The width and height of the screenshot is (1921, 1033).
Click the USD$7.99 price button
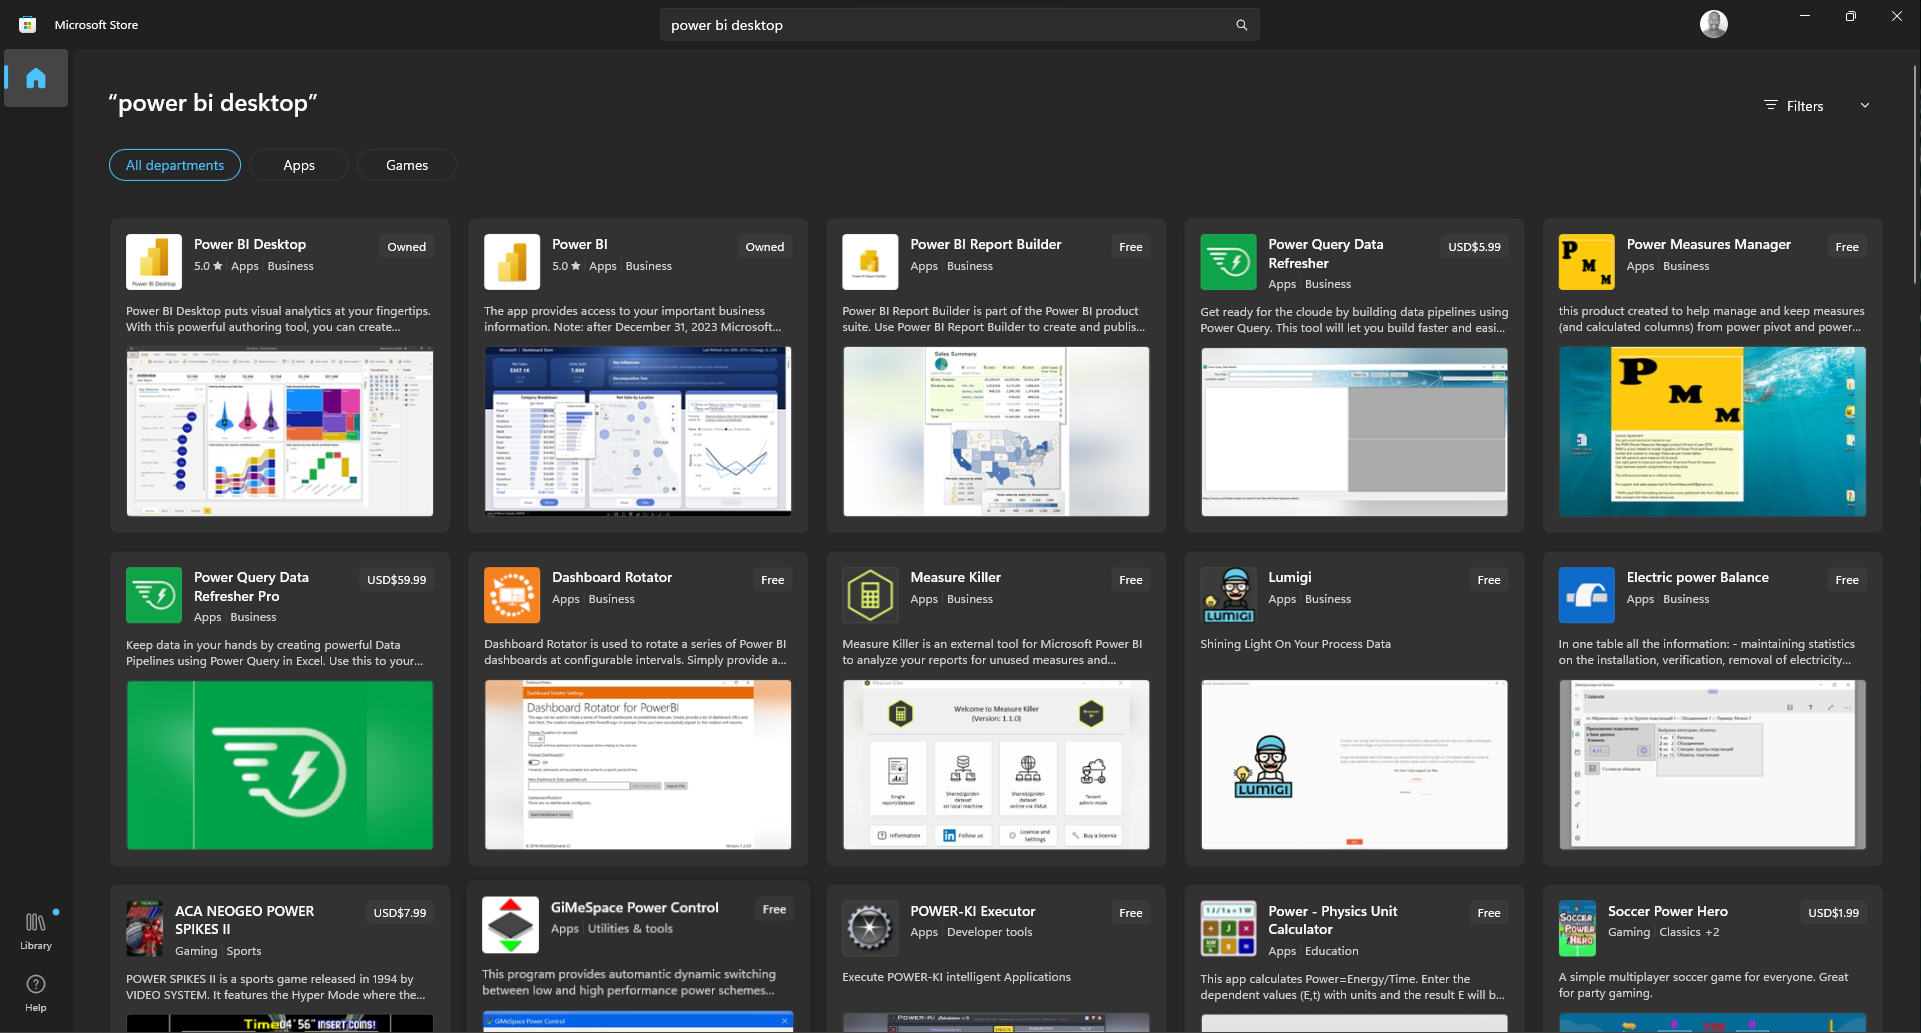tap(400, 913)
